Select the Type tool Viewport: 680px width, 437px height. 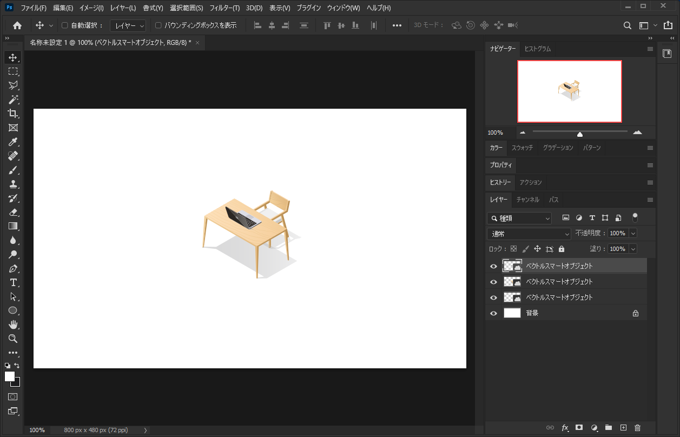[x=13, y=283]
